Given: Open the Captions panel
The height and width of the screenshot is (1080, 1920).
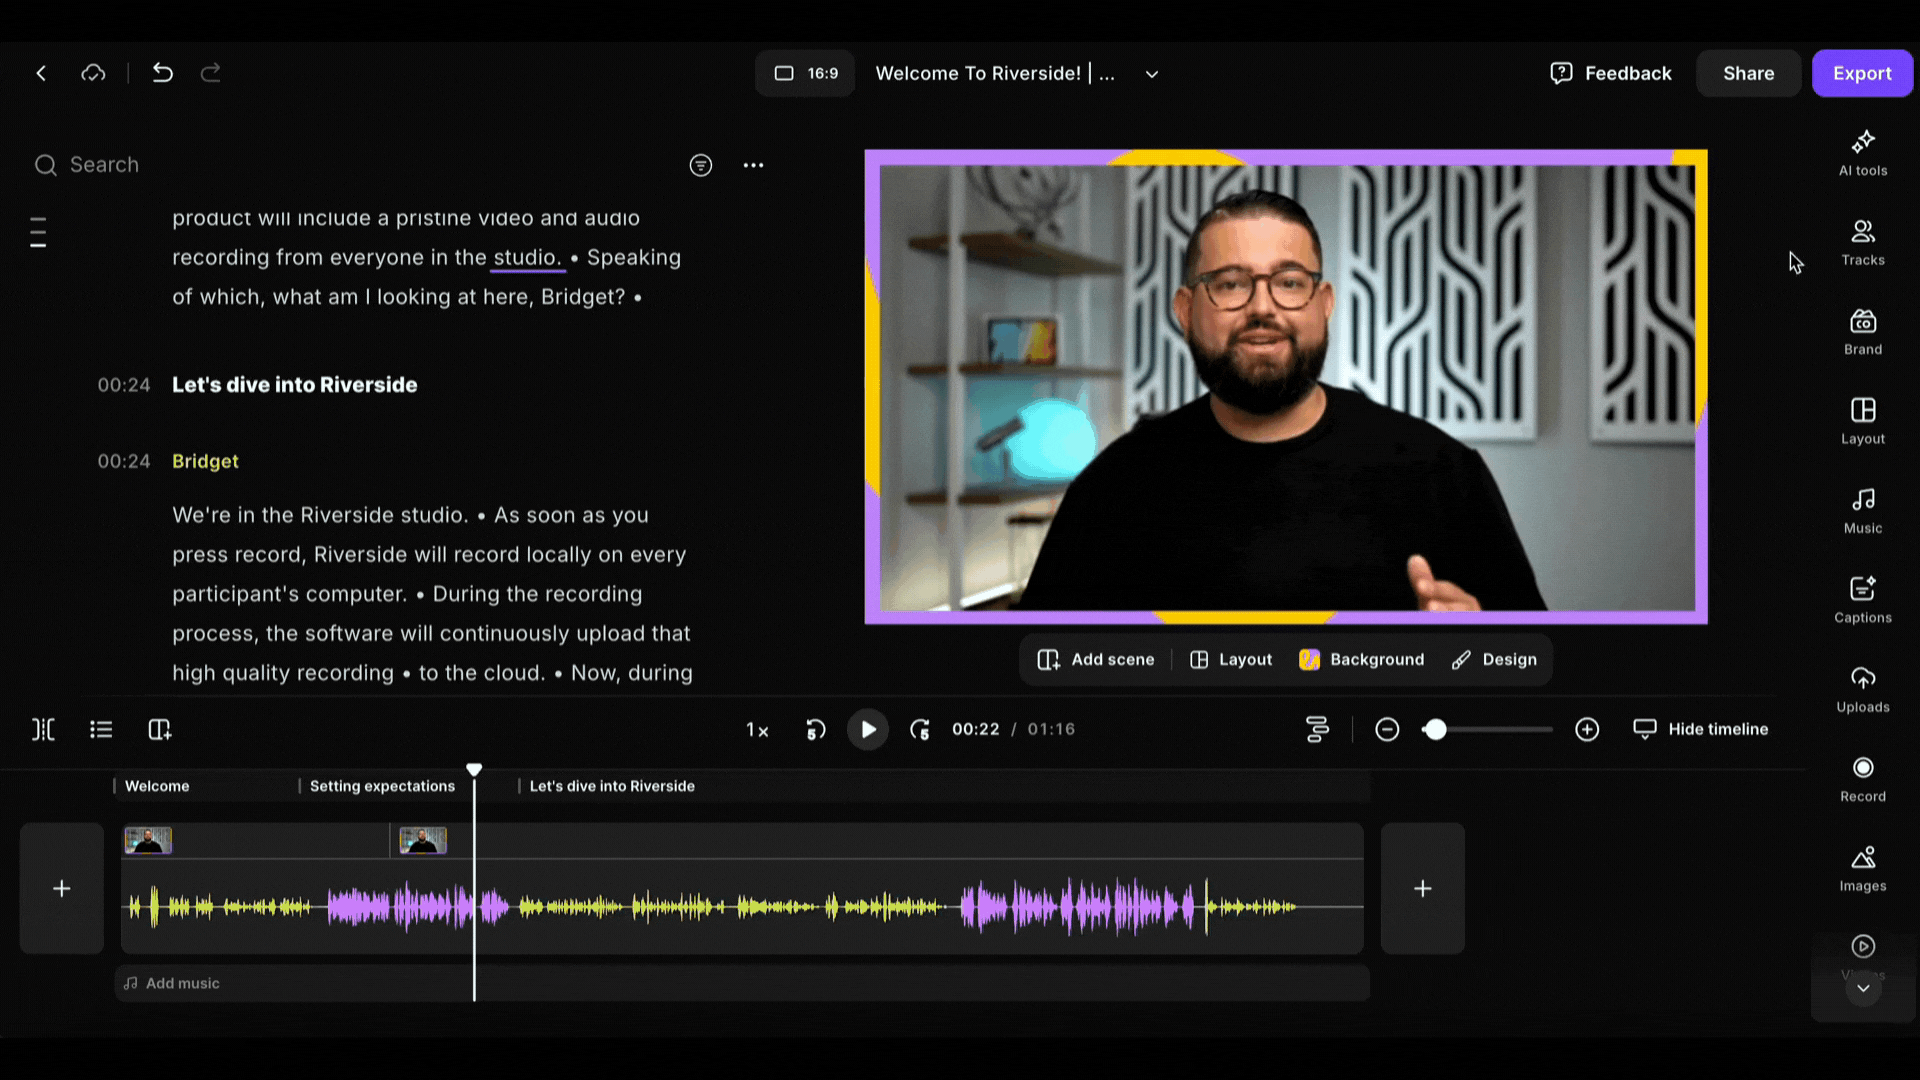Looking at the screenshot, I should tap(1862, 600).
